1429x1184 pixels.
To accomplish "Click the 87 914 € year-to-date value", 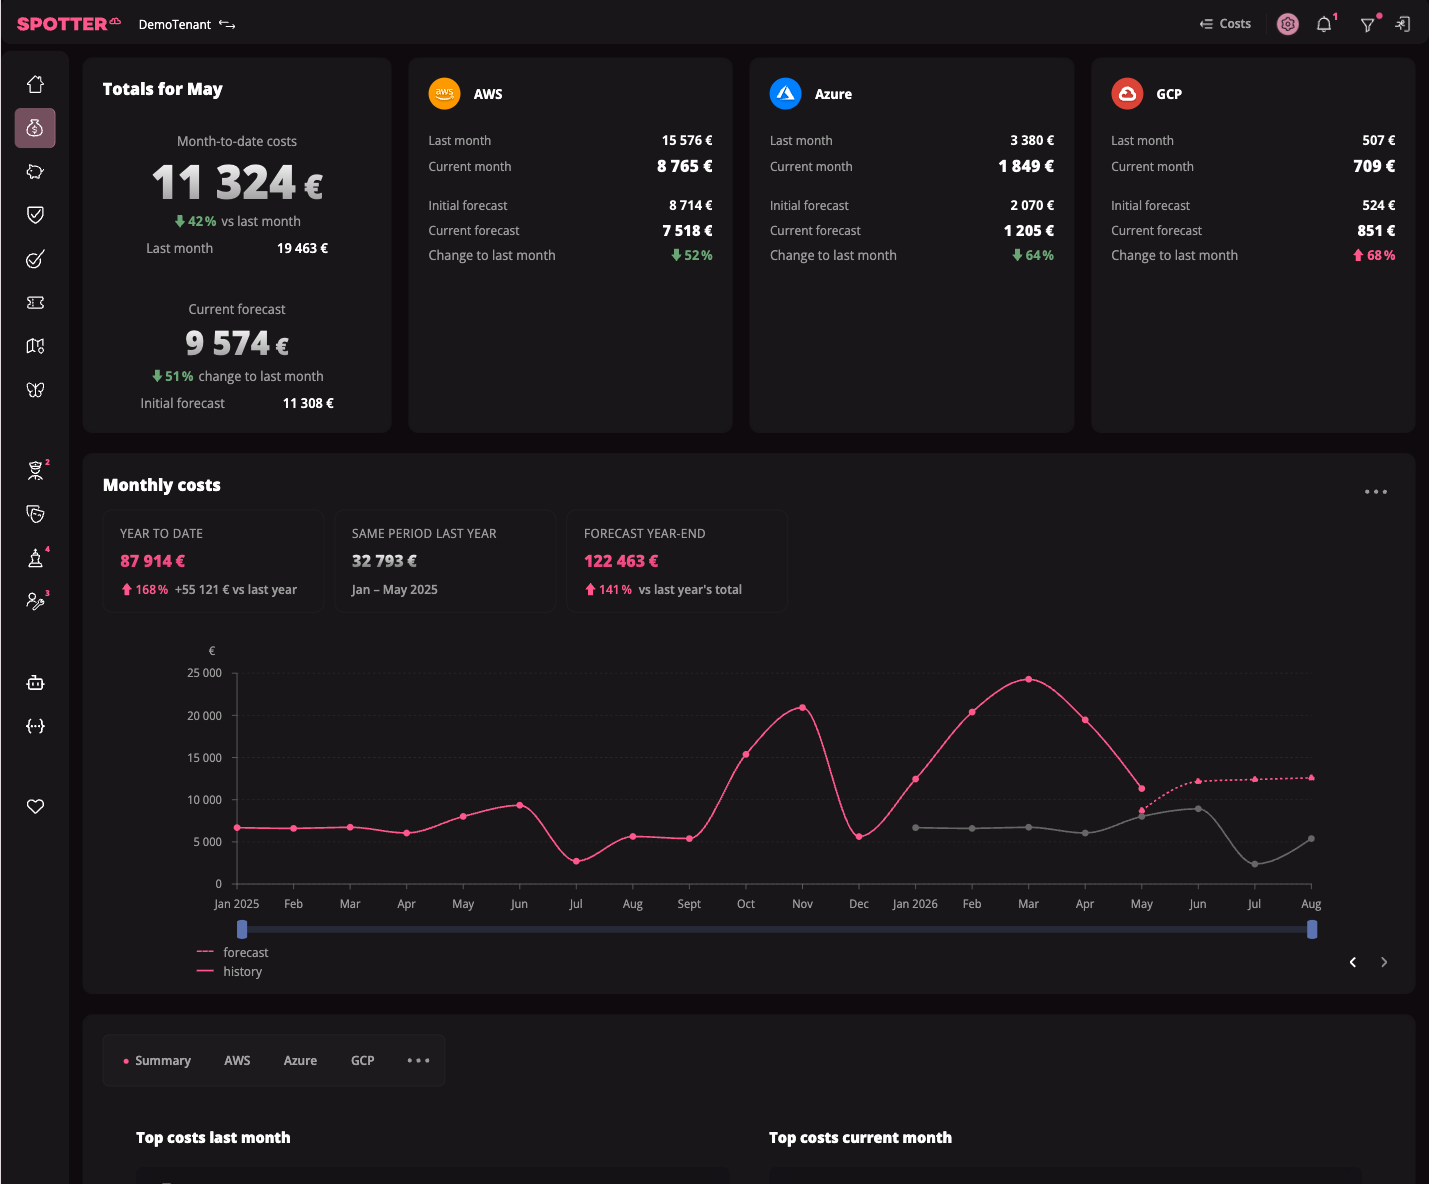I will coord(153,561).
